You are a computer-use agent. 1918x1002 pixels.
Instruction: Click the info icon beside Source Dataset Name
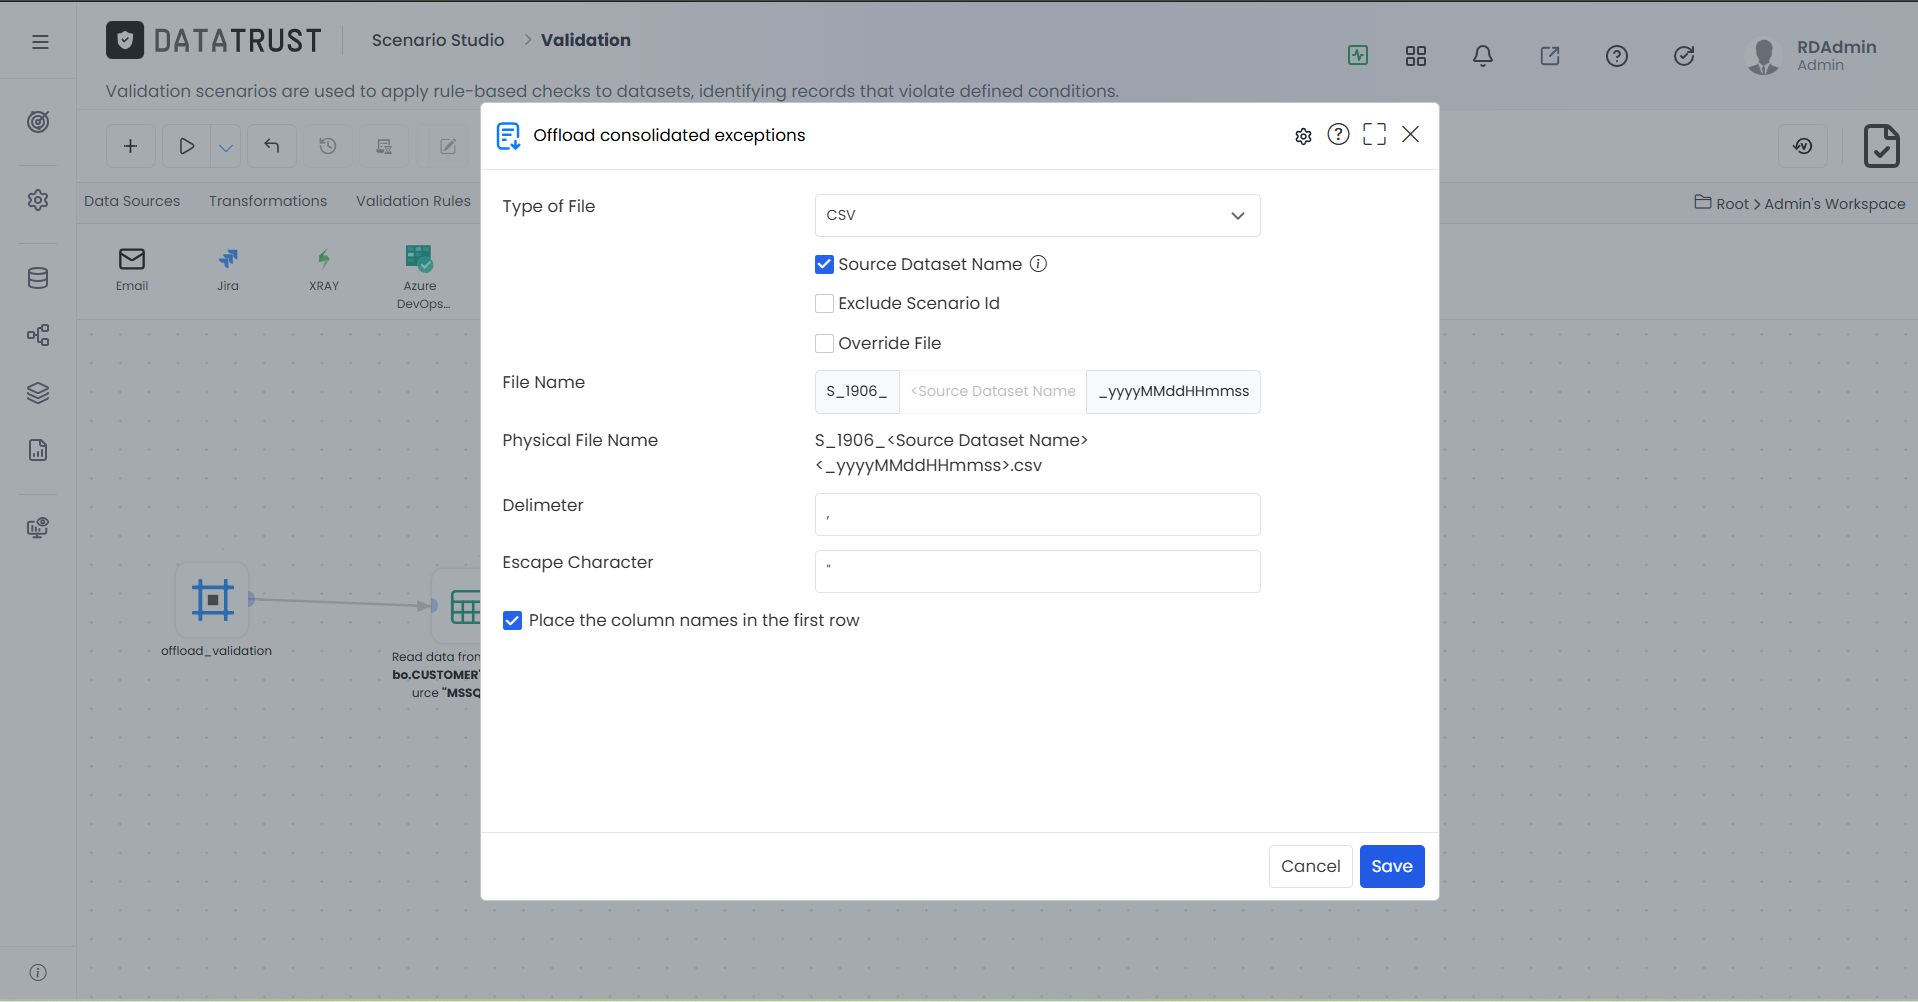point(1038,264)
